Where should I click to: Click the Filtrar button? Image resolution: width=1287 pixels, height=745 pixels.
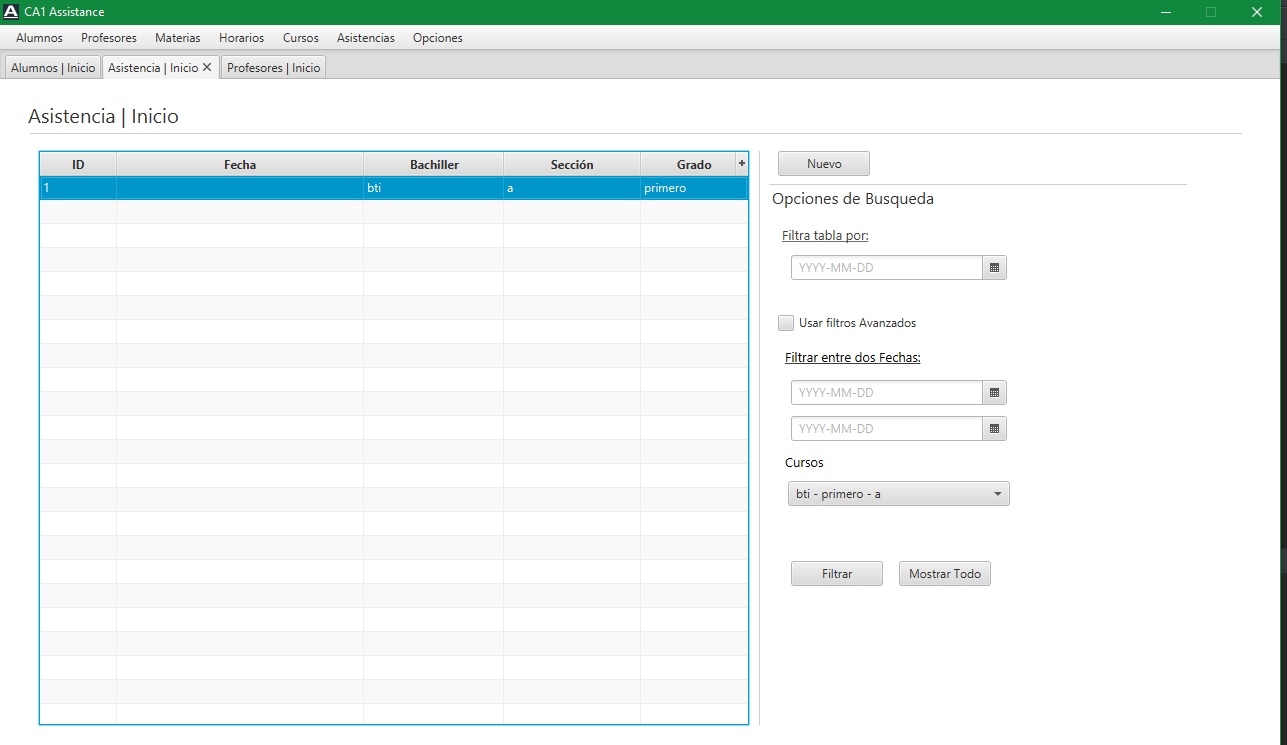(837, 574)
